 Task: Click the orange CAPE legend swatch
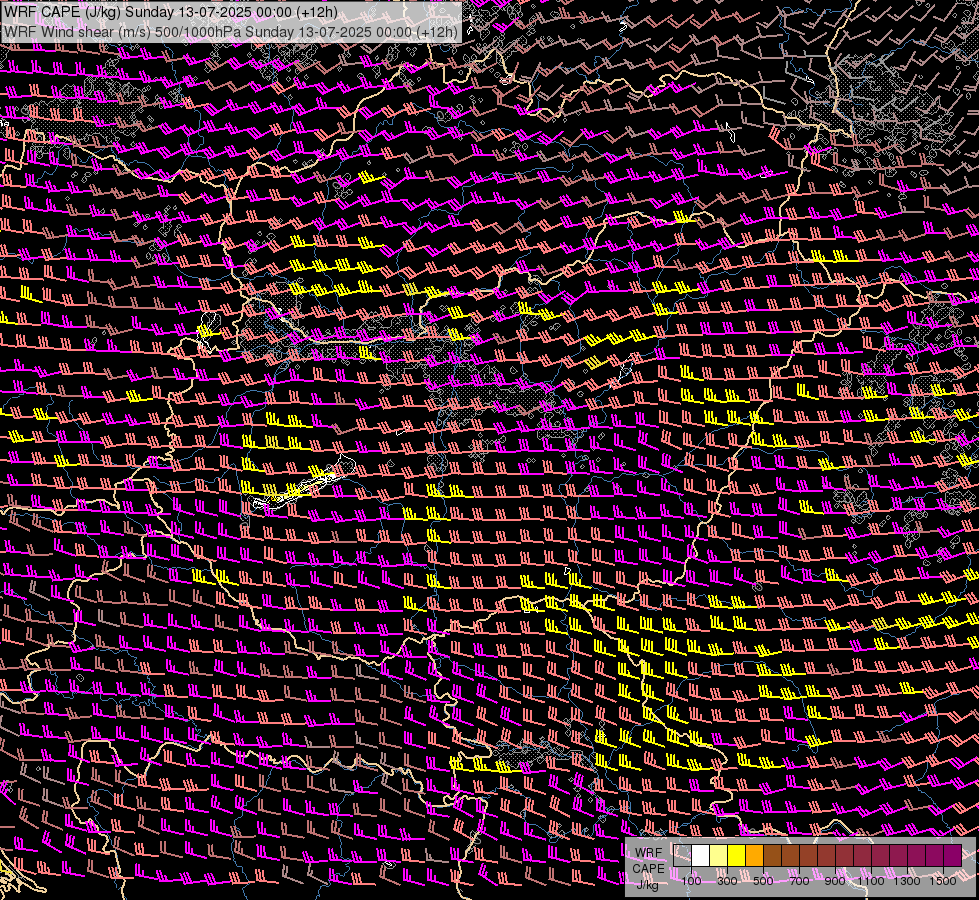tap(754, 856)
